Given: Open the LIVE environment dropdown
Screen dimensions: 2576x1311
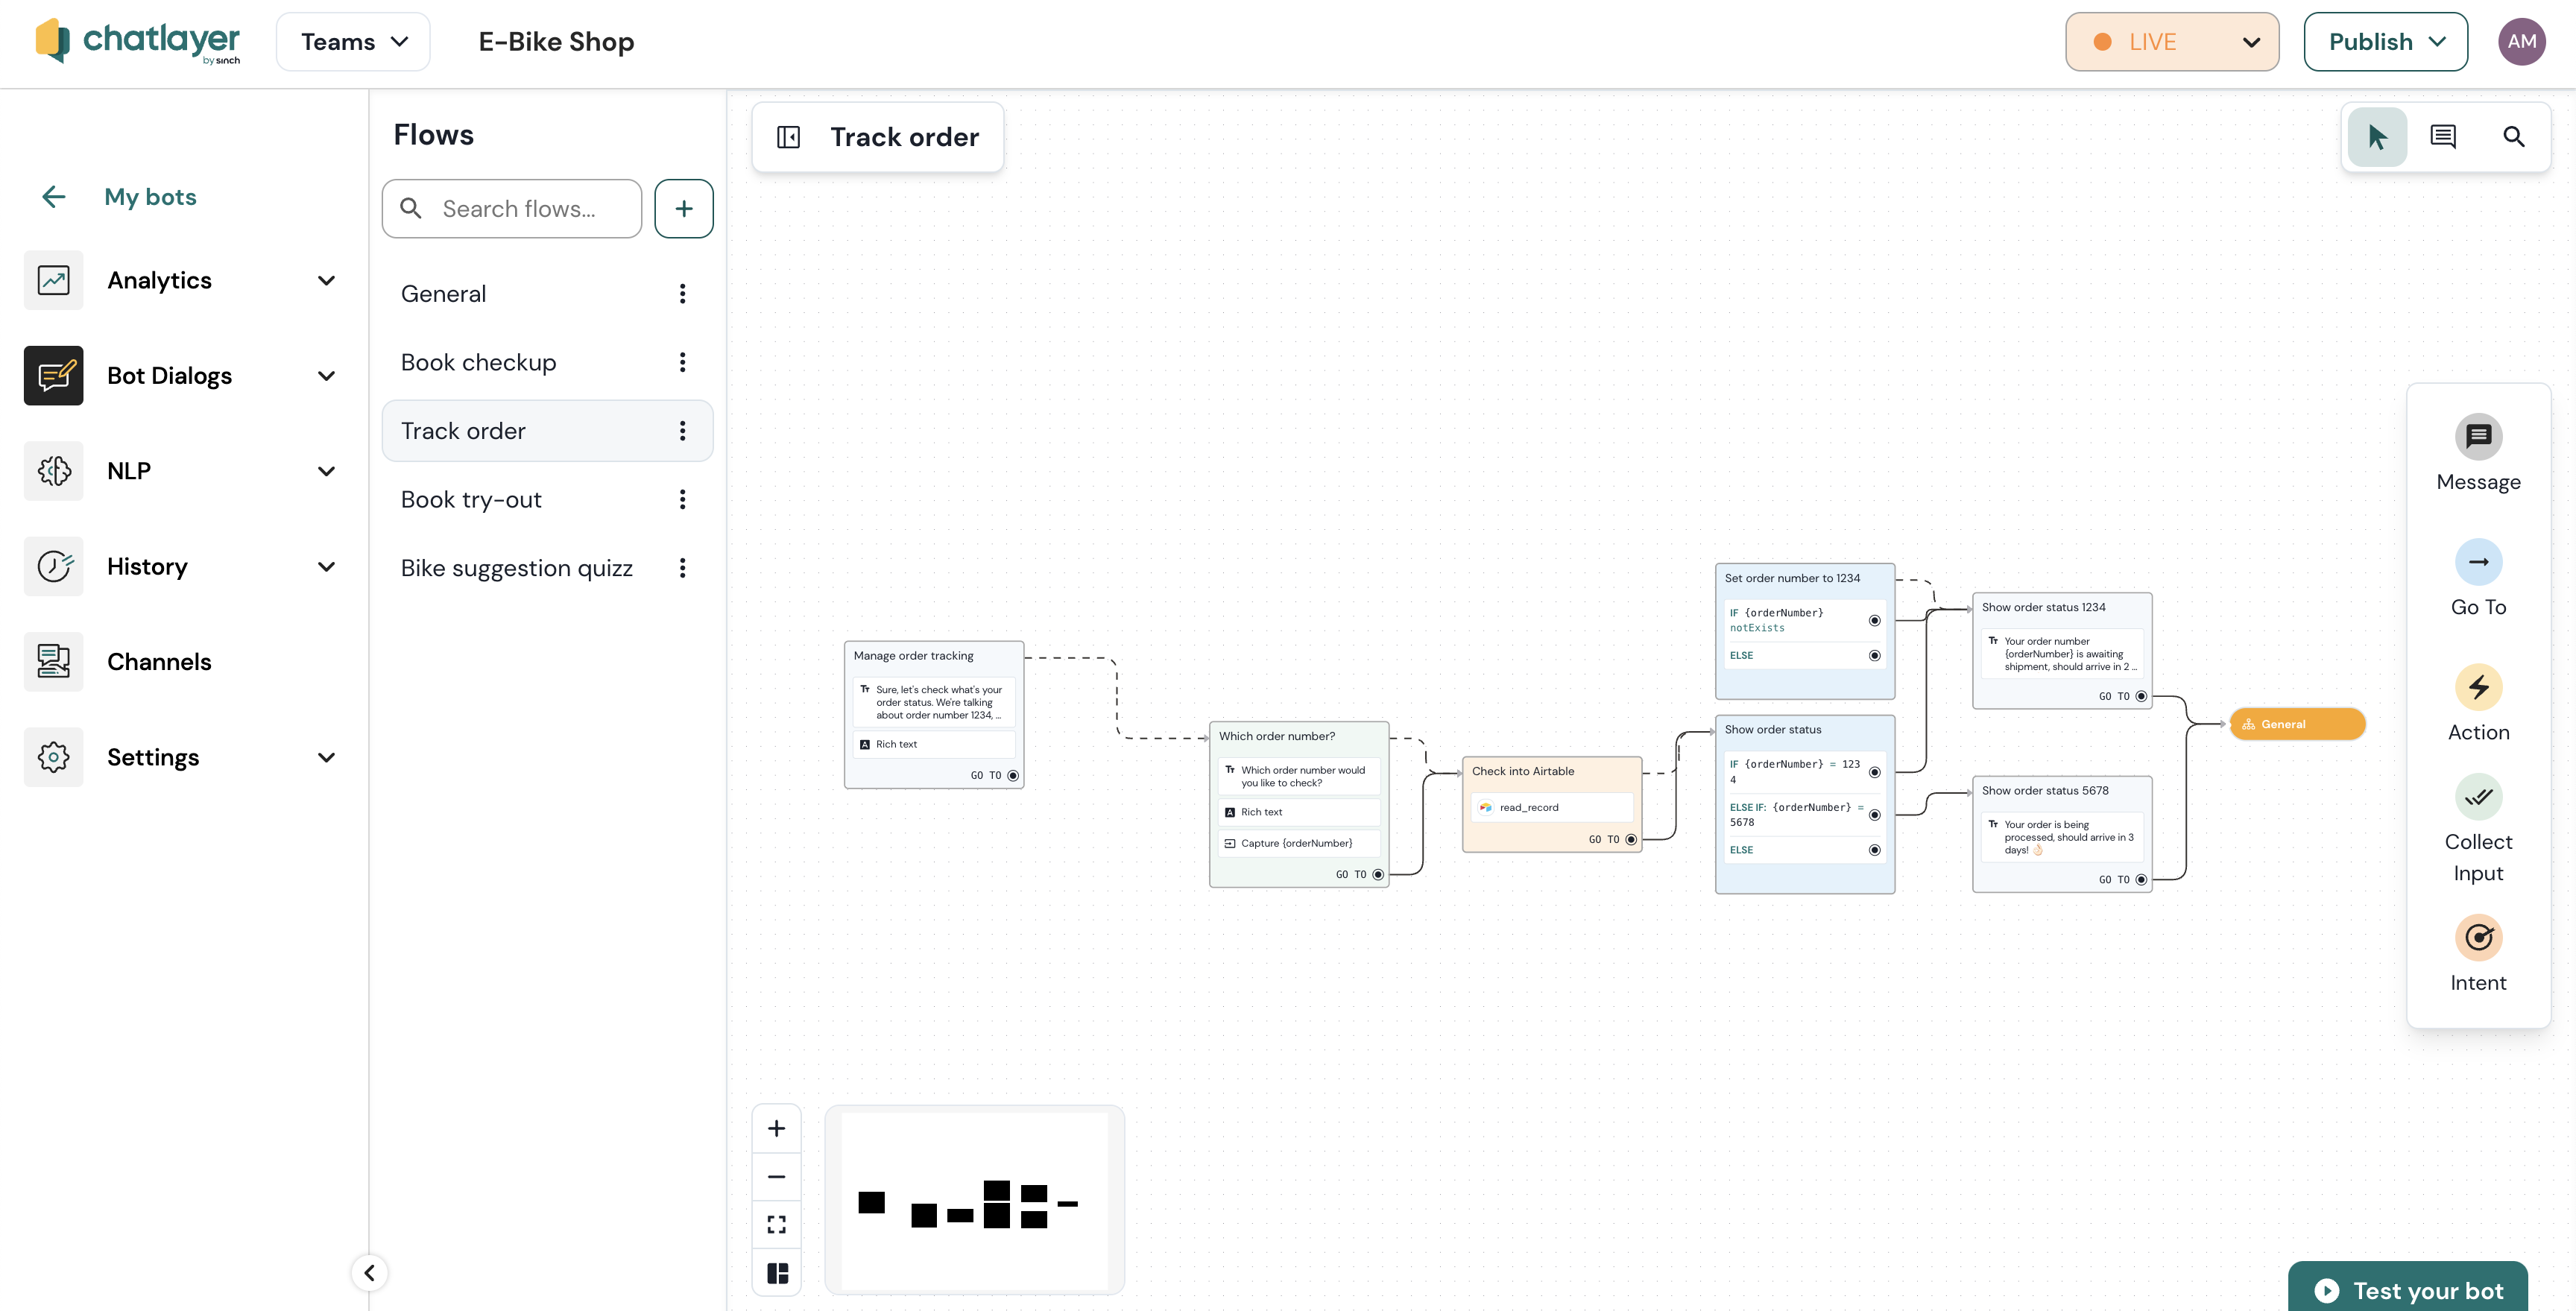Looking at the screenshot, I should tap(2172, 42).
